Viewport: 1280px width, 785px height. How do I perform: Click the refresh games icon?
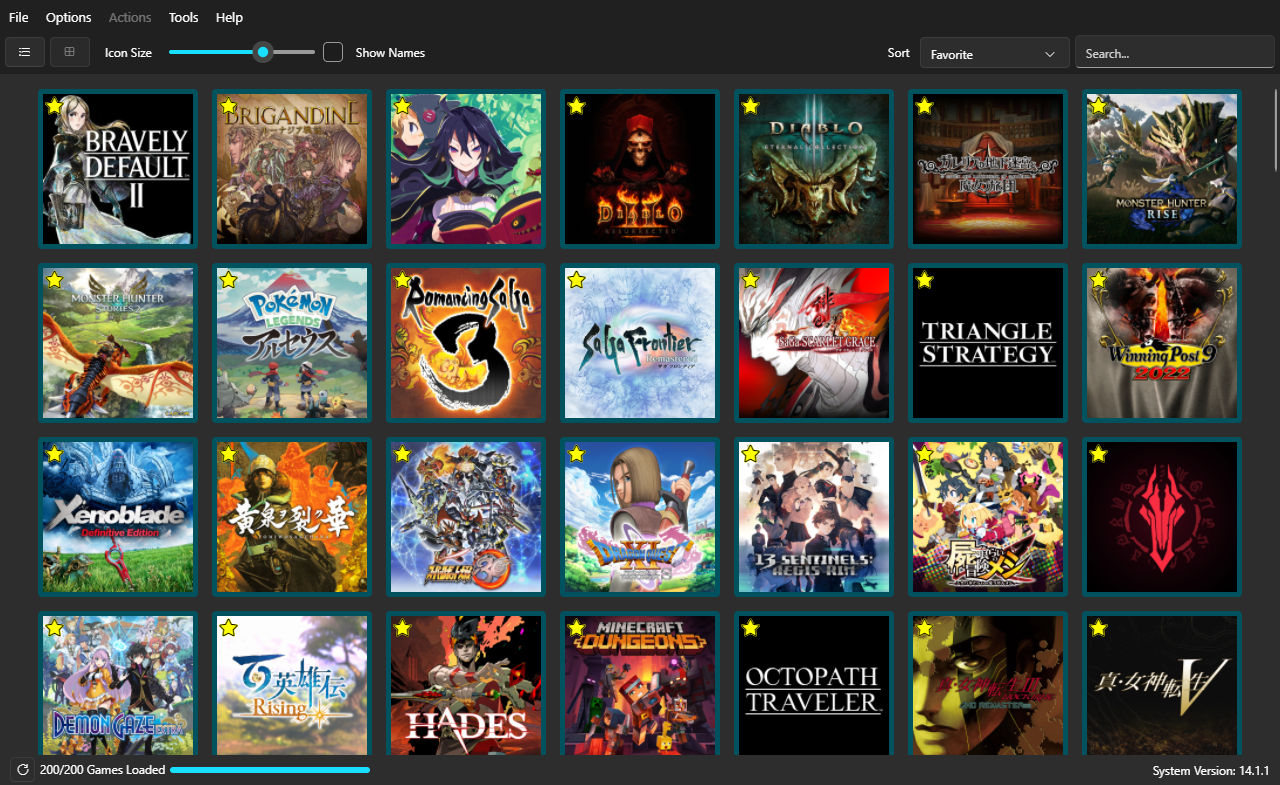23,770
